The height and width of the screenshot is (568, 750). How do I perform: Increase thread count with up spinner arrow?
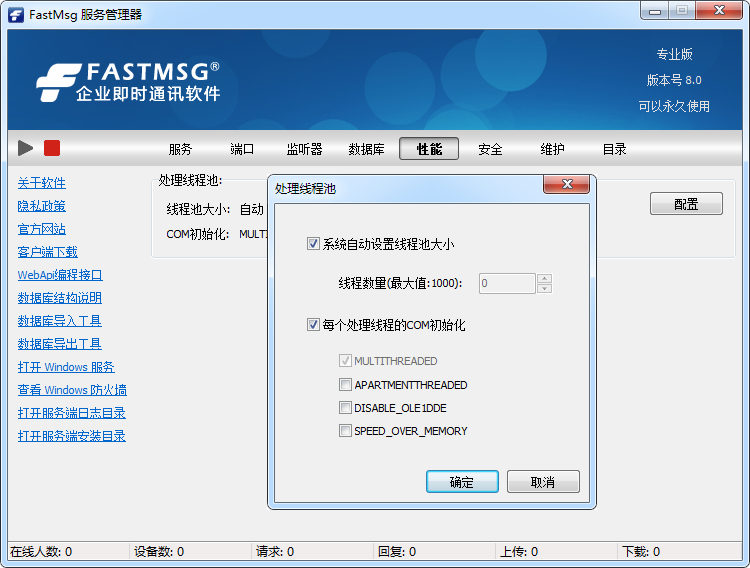click(544, 278)
